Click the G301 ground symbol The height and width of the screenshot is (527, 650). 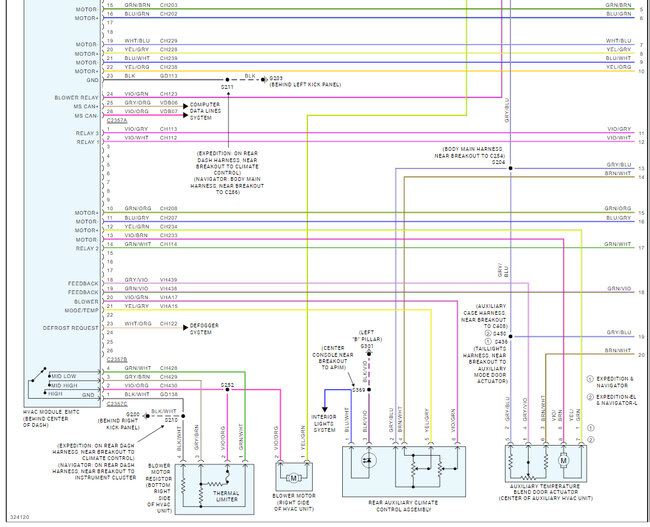point(369,353)
